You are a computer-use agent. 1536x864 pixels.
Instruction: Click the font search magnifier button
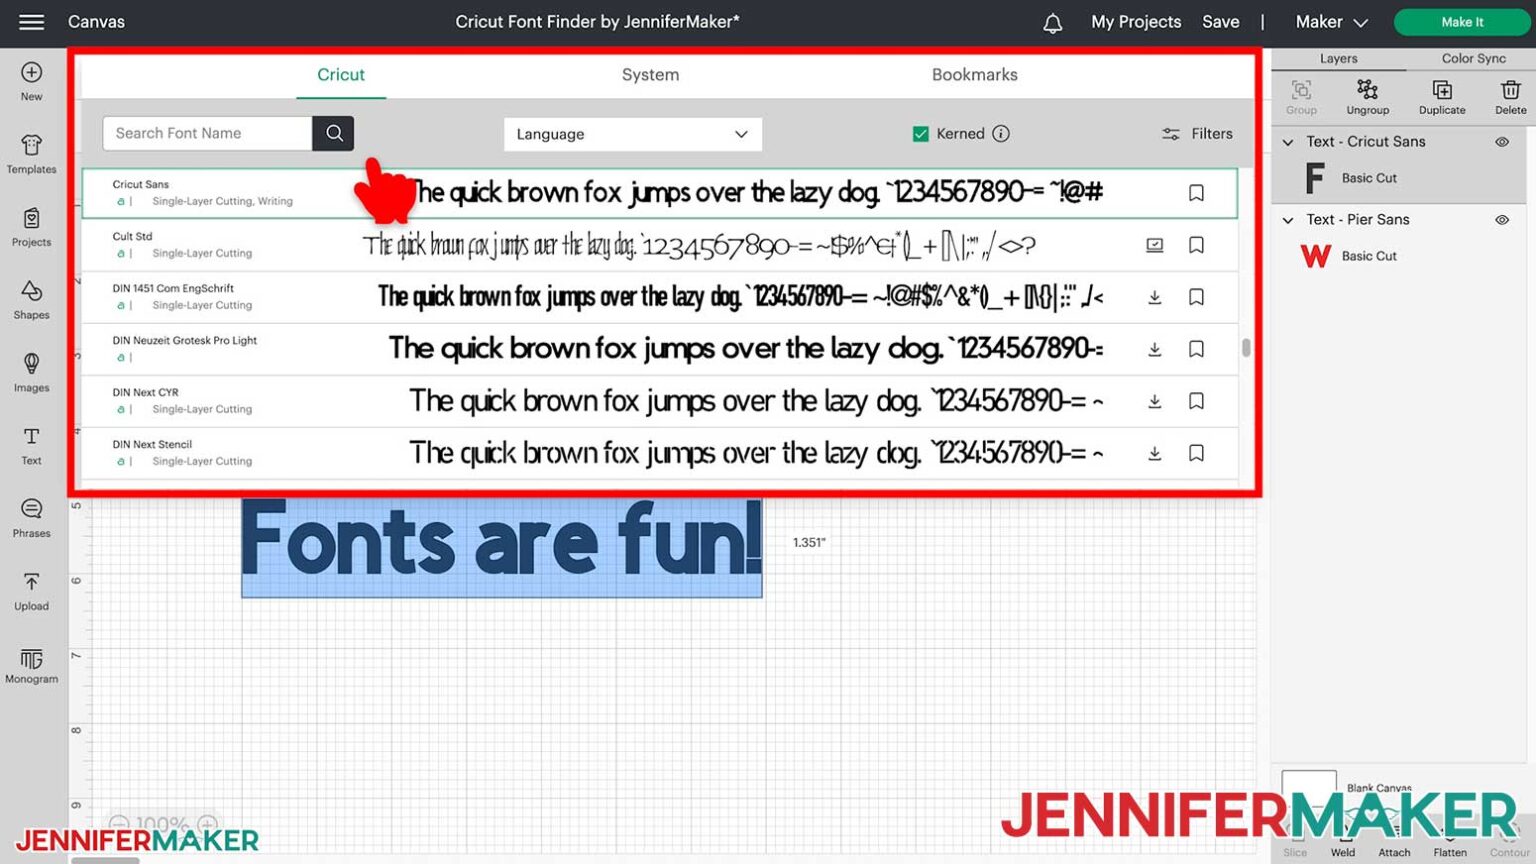pos(333,133)
